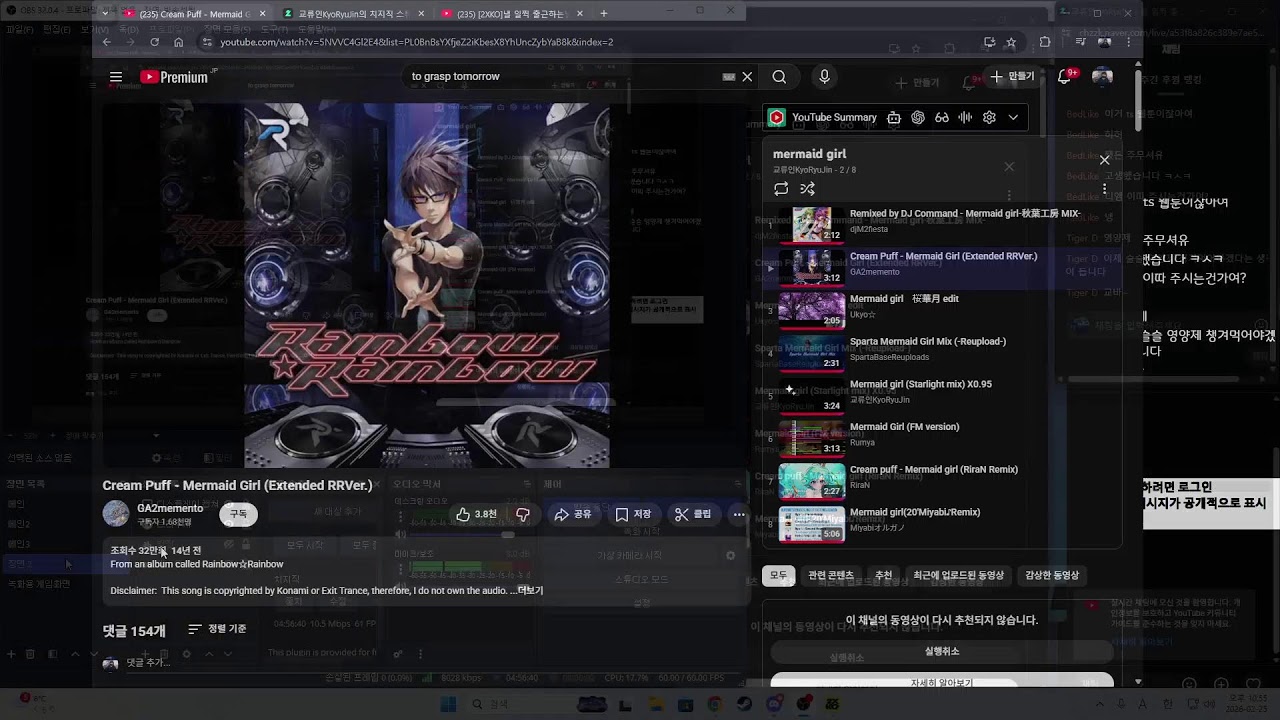
Task: Close the mermaid girl playlist panel
Action: click(1104, 160)
